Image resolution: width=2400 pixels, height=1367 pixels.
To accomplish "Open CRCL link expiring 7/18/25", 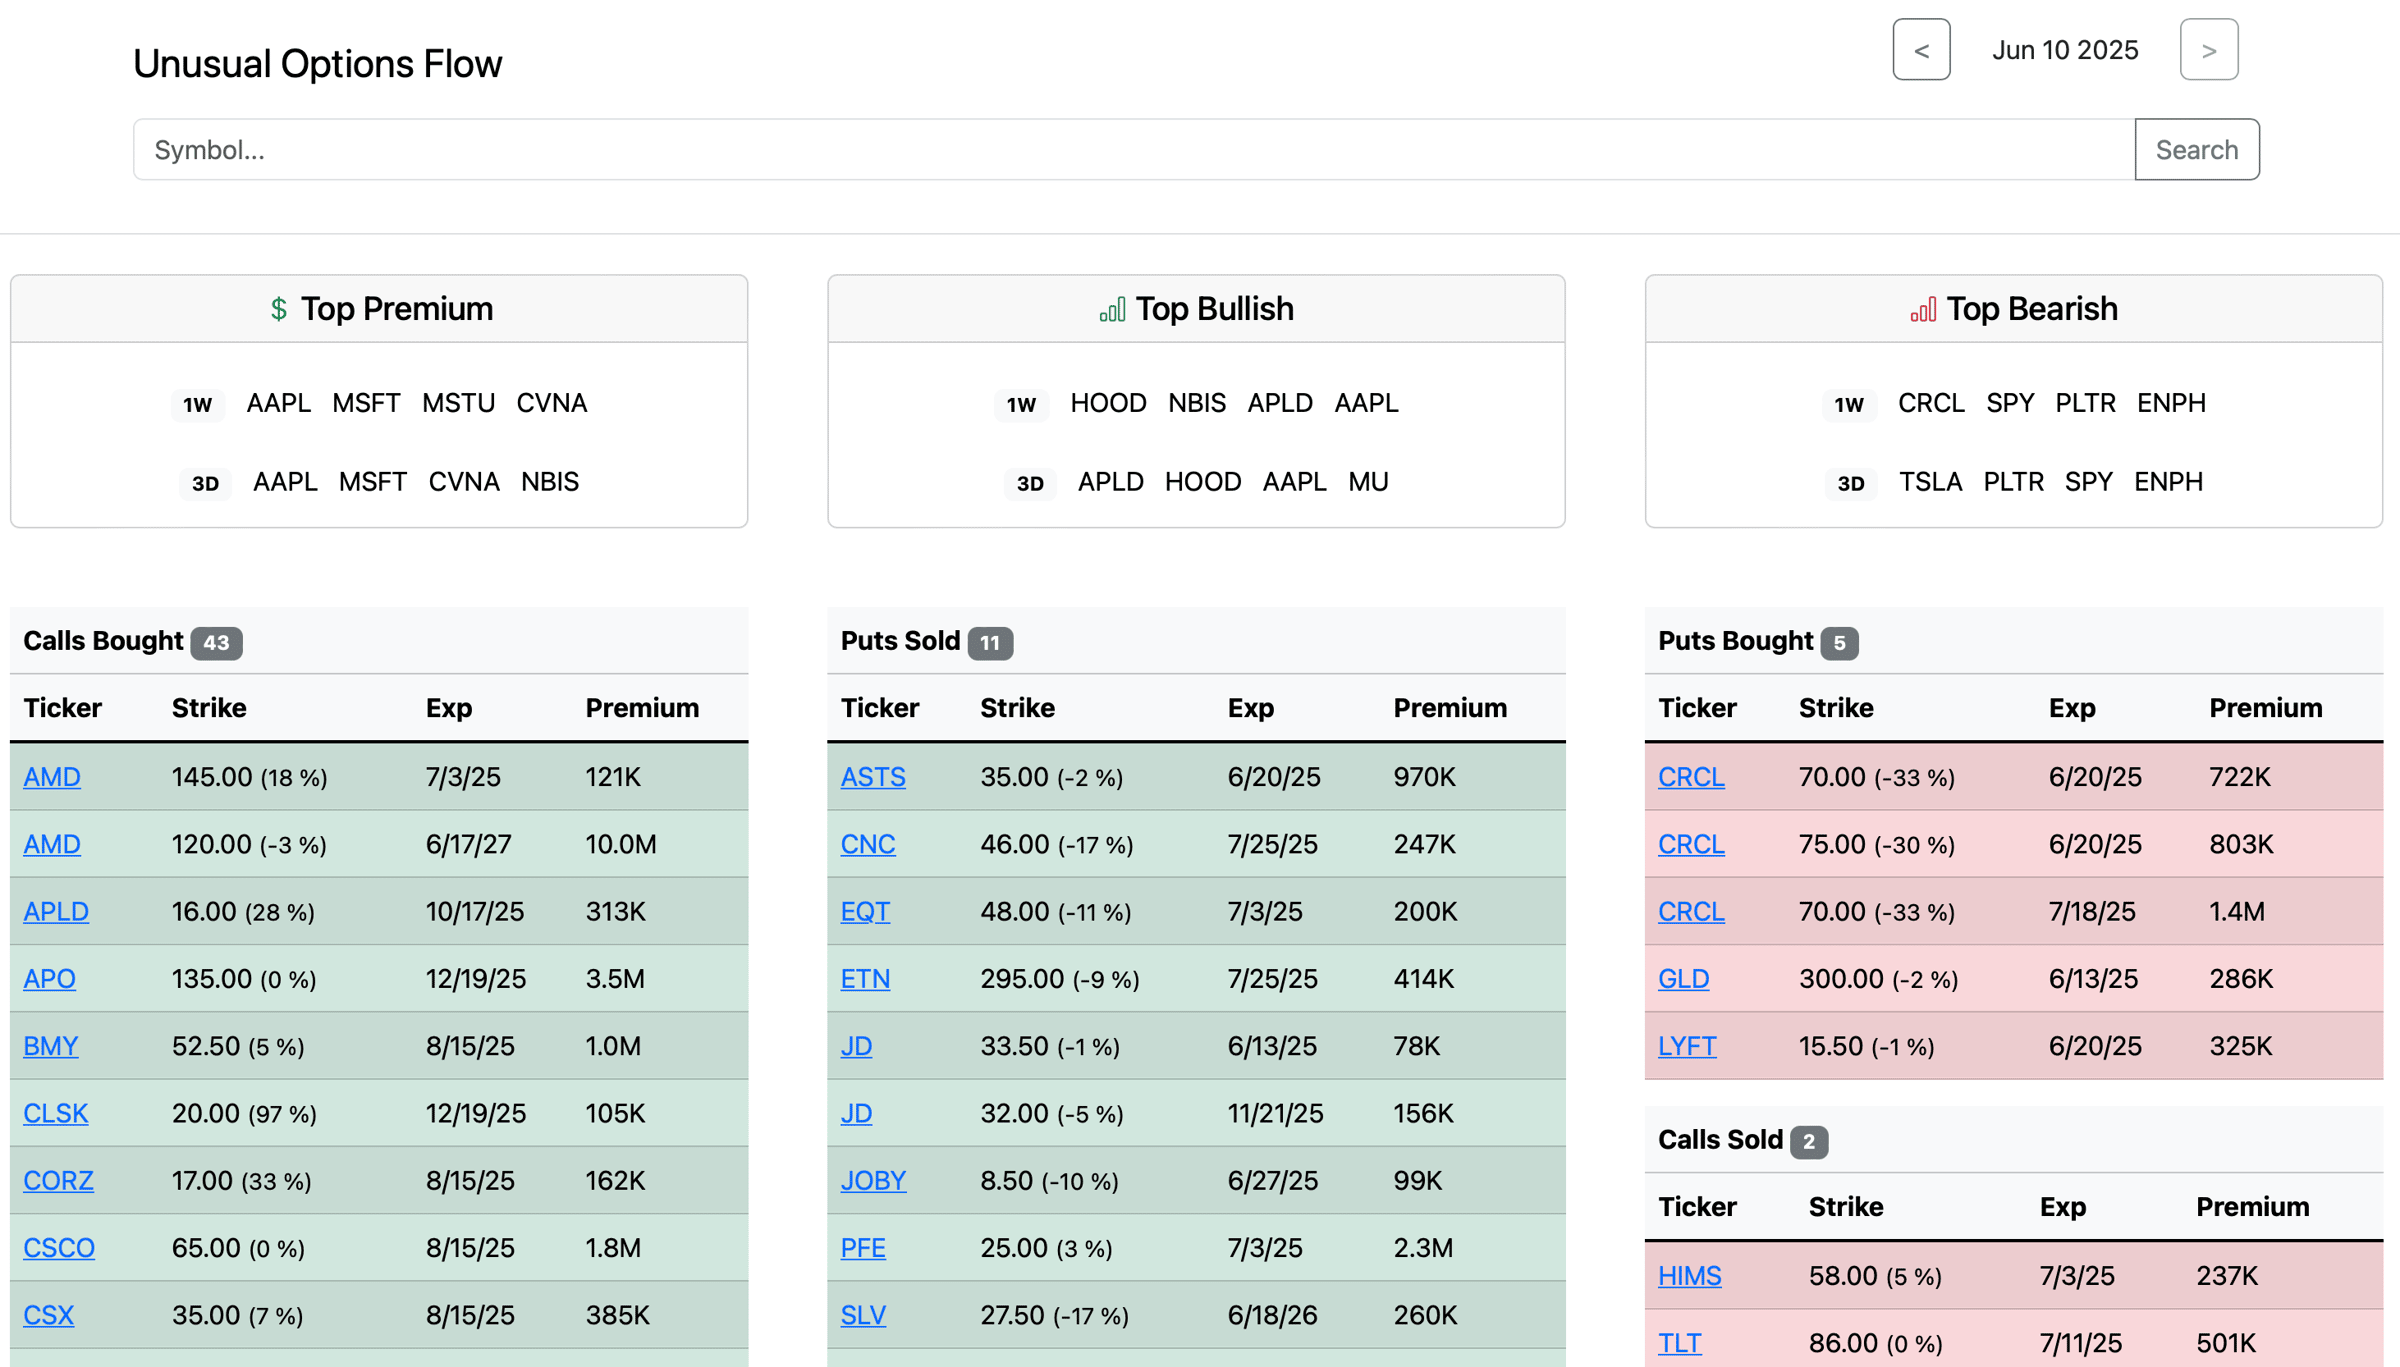I will [x=1691, y=911].
